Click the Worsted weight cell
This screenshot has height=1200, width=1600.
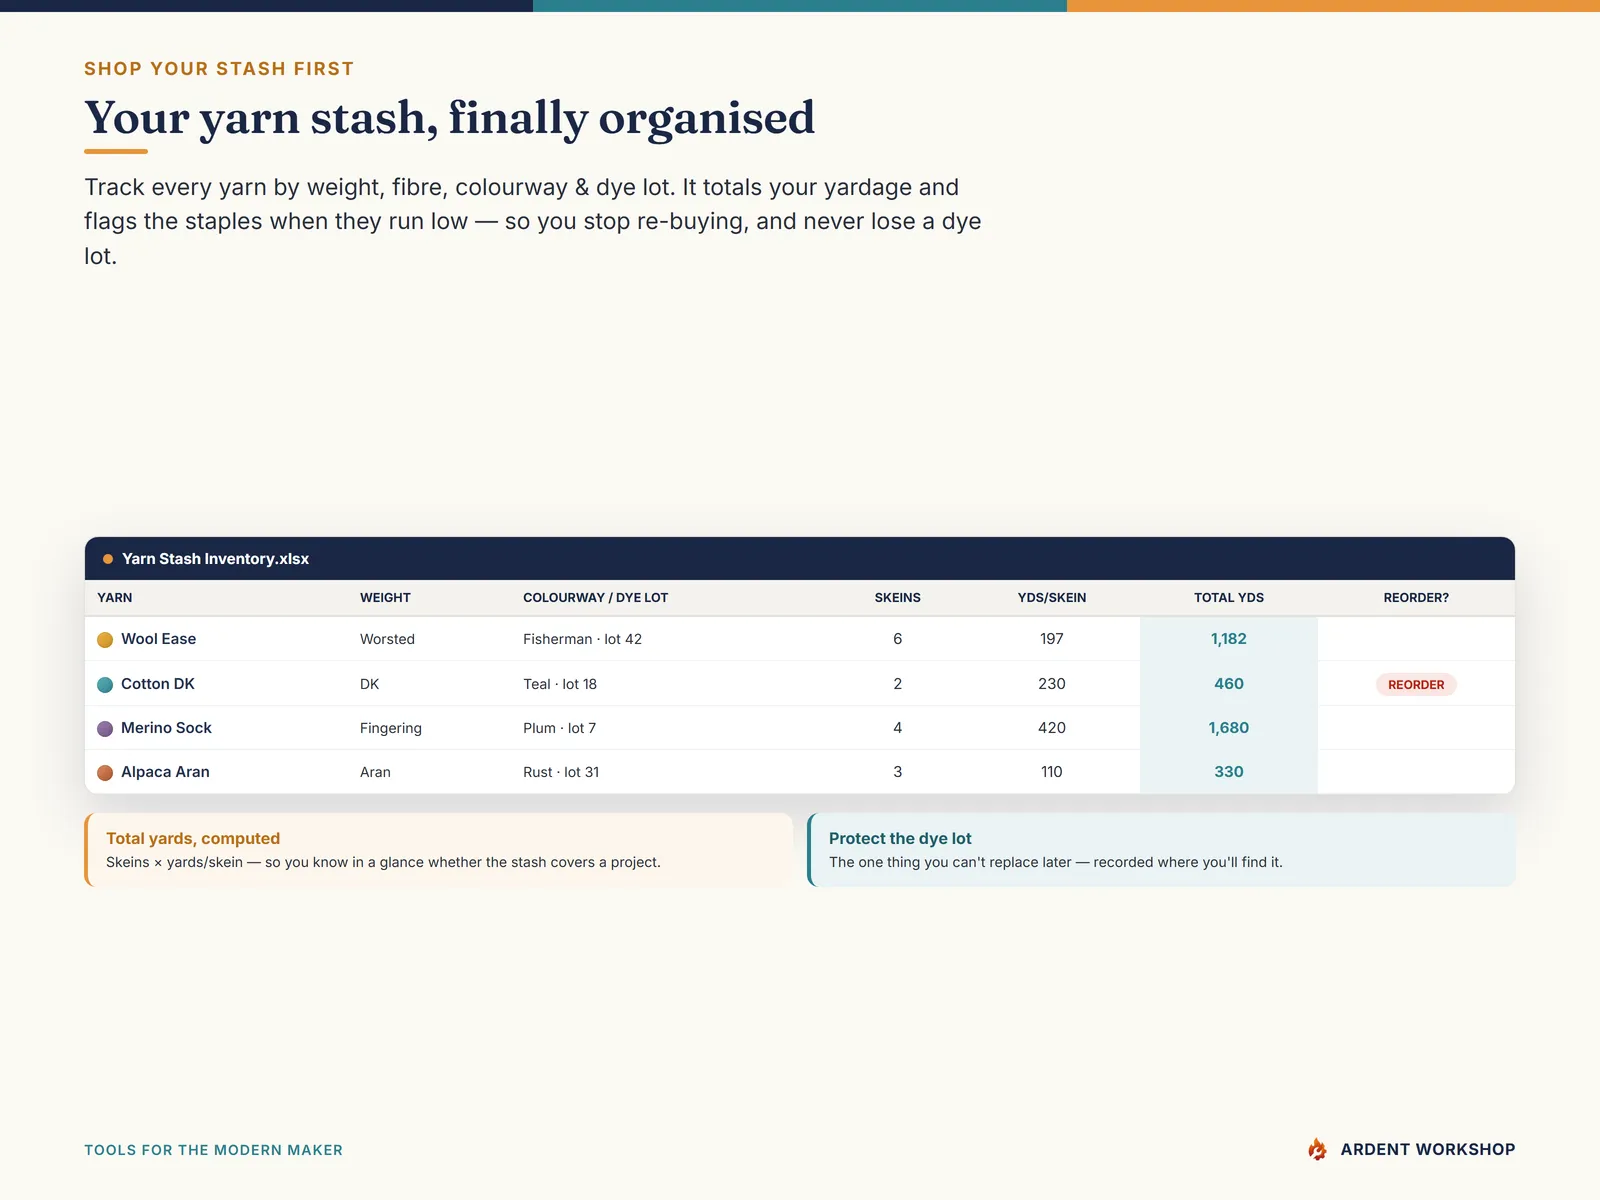click(387, 639)
